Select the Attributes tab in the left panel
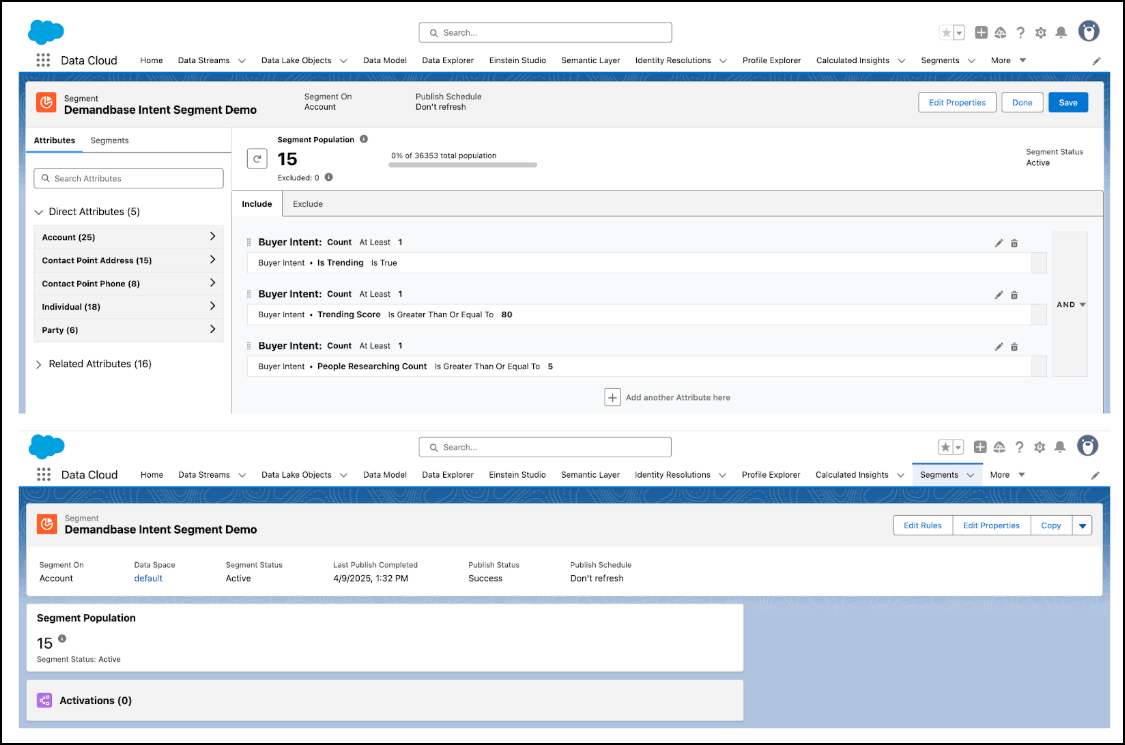 tap(55, 141)
